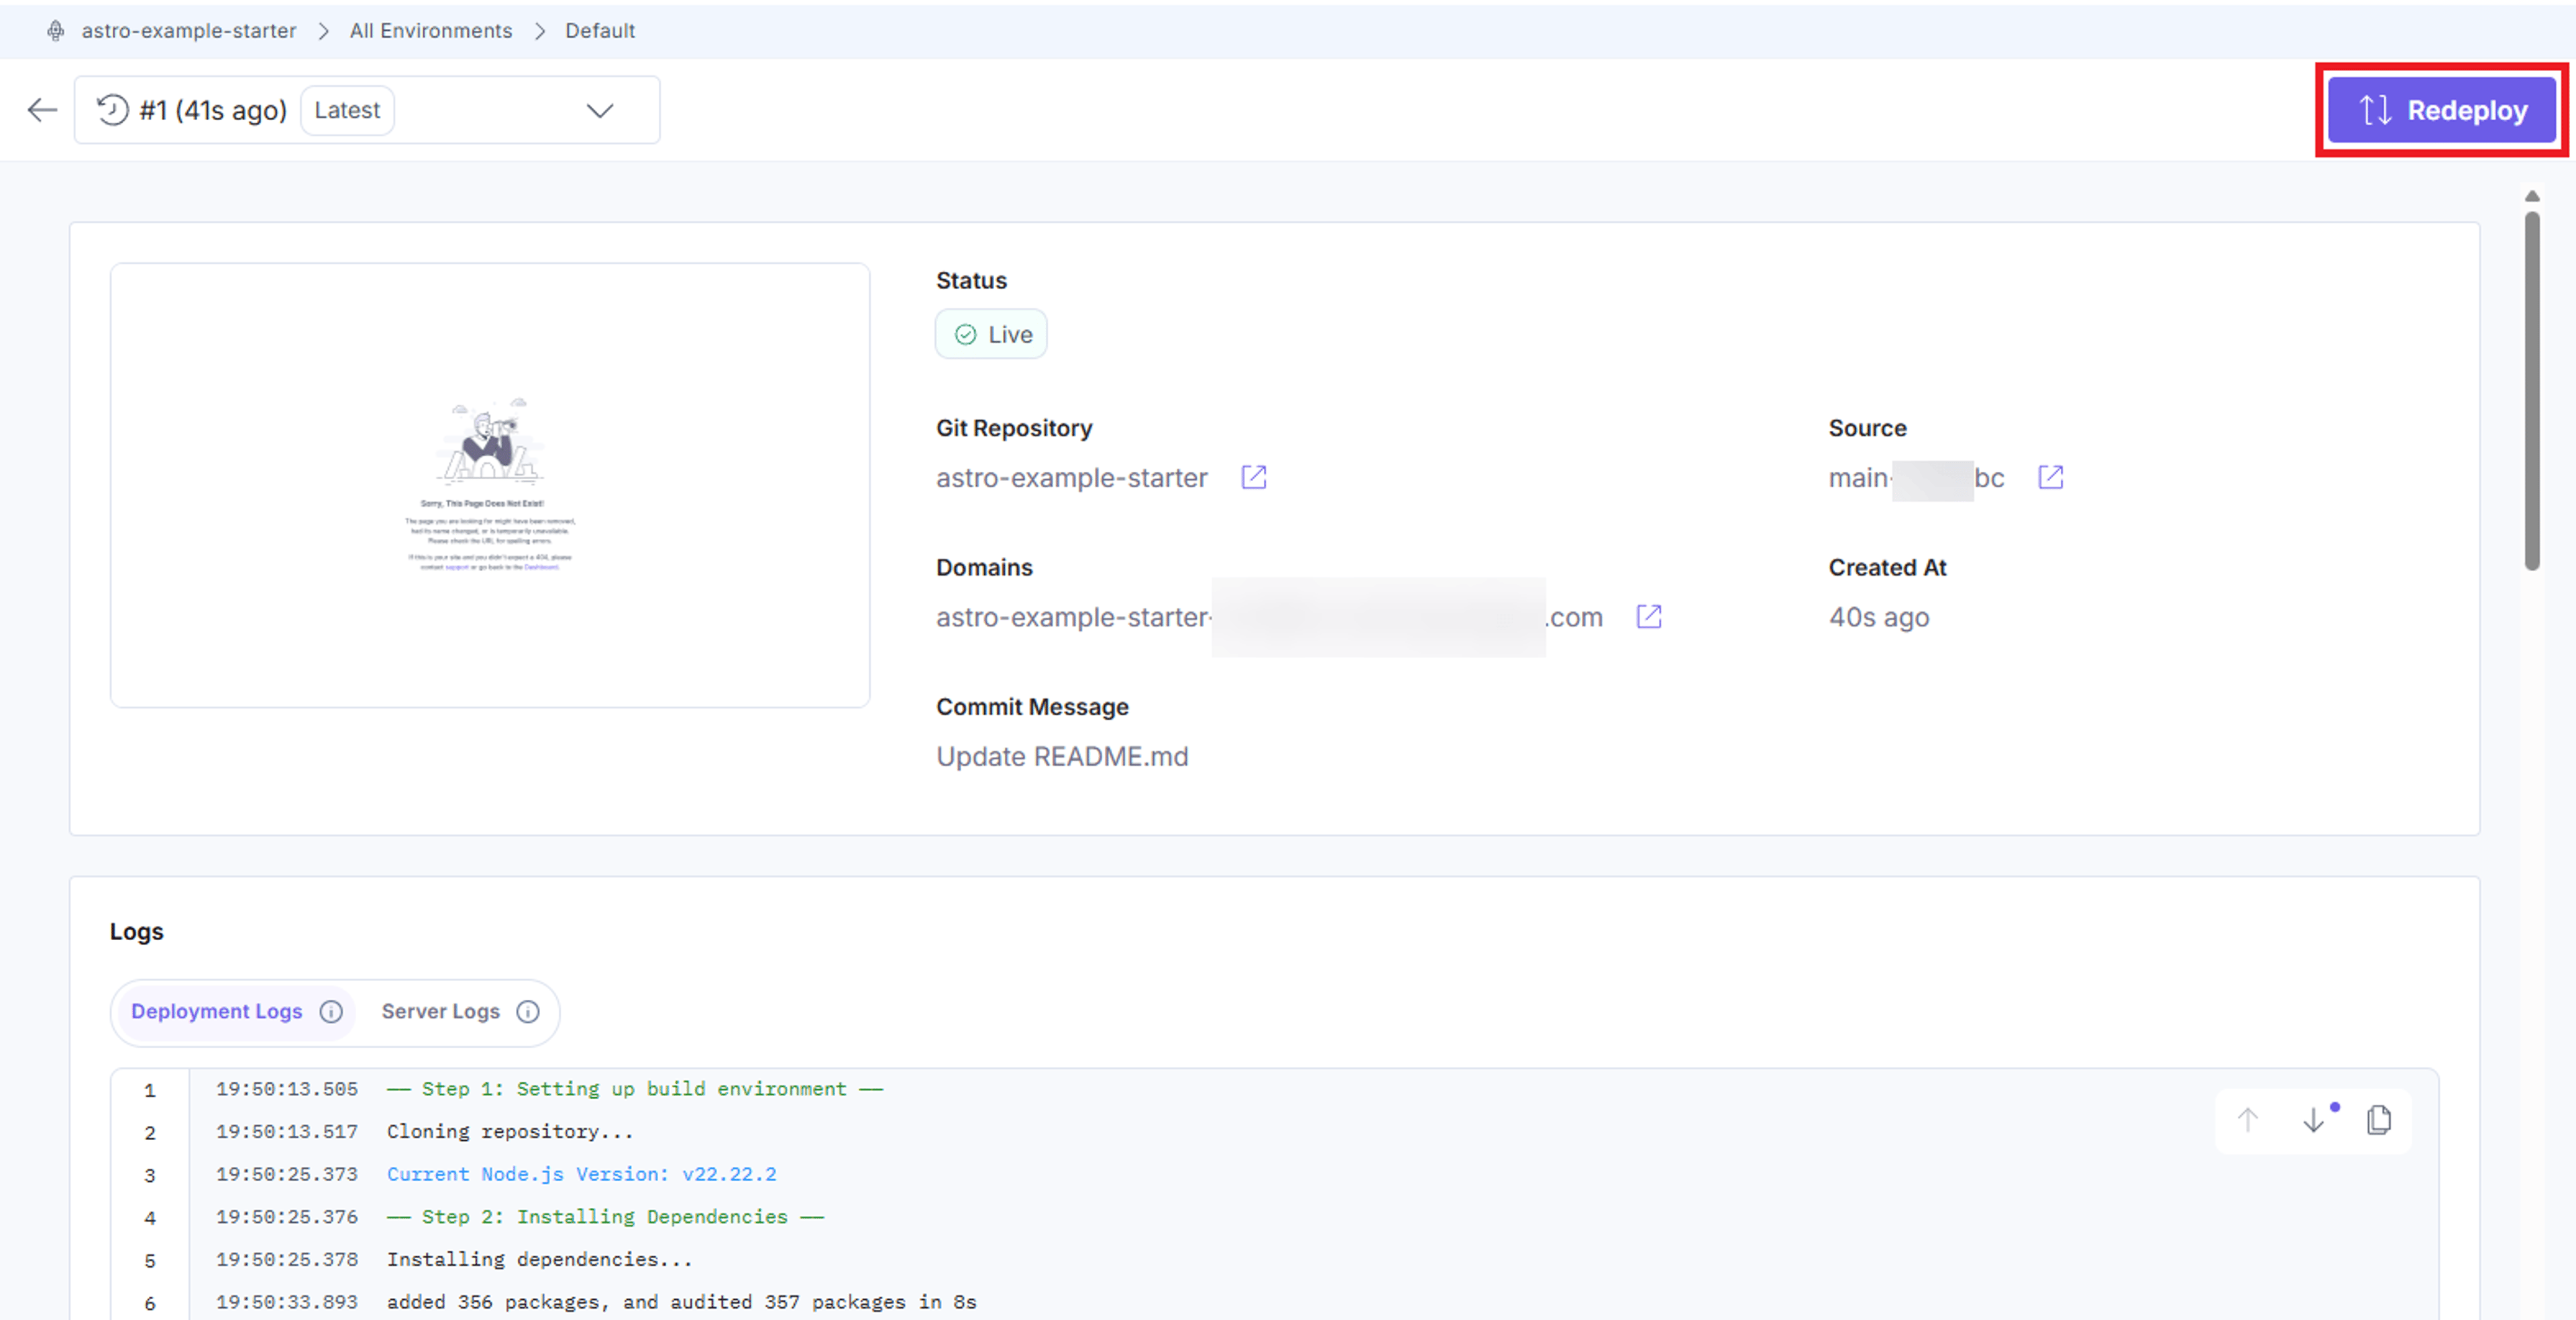Jump to top of logs arrow
2576x1320 pixels.
point(2247,1120)
